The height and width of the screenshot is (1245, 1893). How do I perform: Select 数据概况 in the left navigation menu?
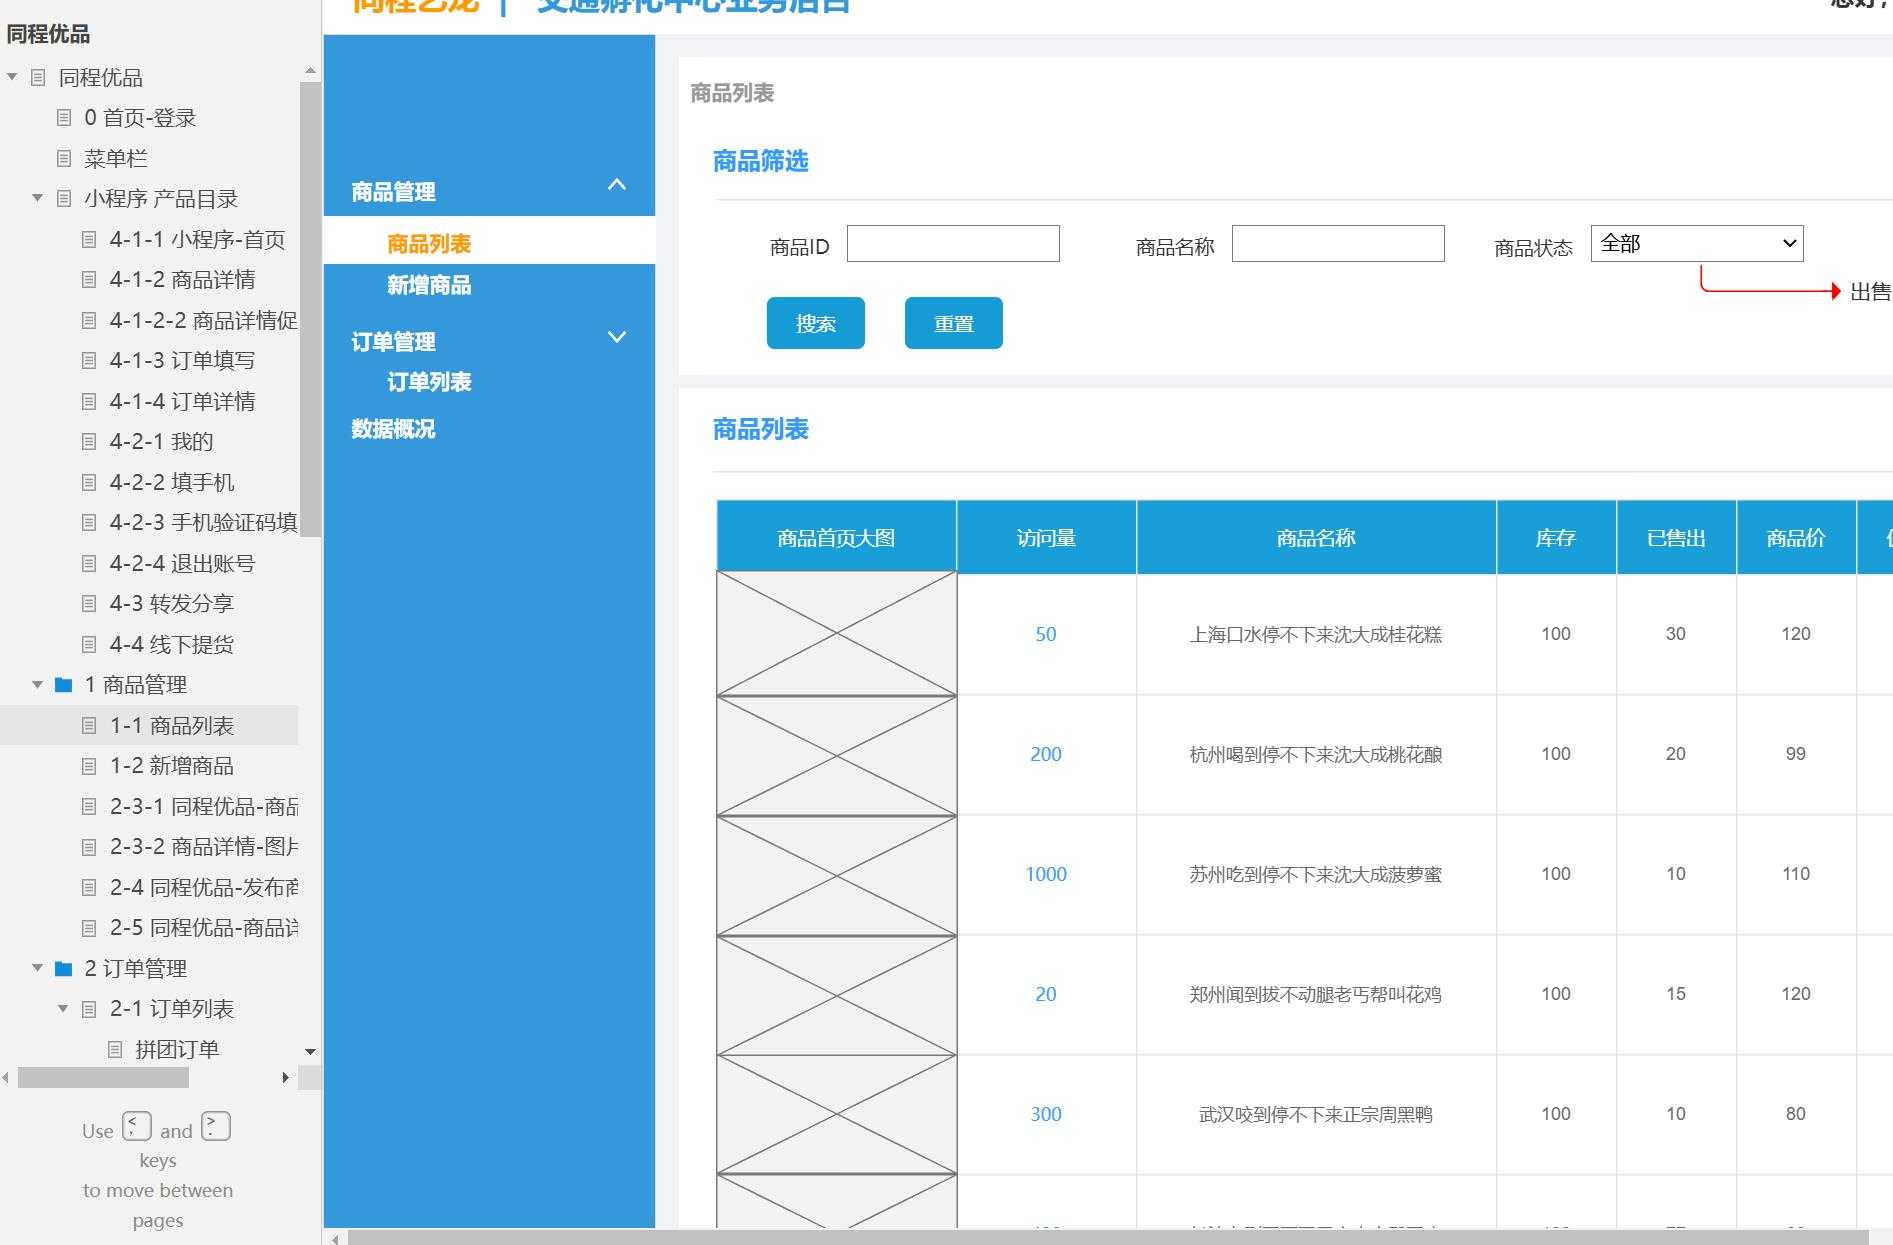pyautogui.click(x=392, y=430)
